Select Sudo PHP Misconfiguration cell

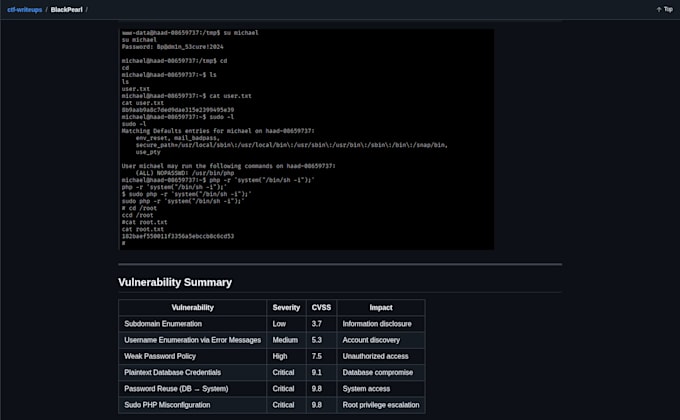(193, 405)
